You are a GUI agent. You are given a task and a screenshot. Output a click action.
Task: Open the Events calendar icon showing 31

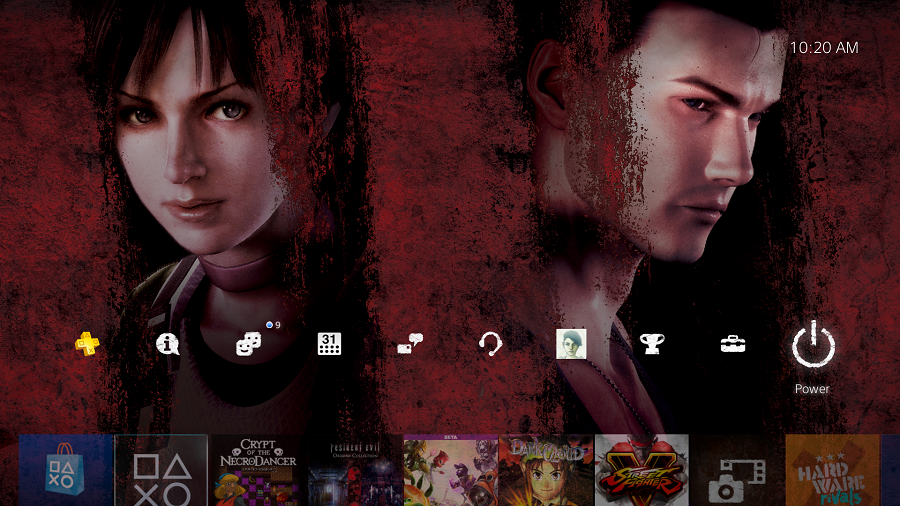point(329,344)
